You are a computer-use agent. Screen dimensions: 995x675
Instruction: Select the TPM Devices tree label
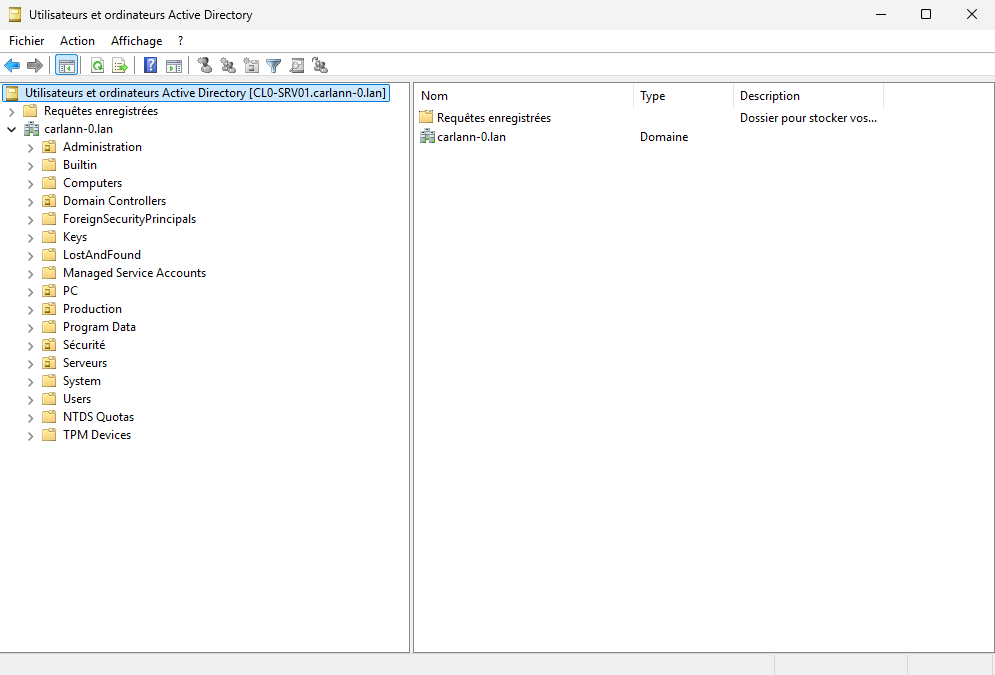coord(97,435)
